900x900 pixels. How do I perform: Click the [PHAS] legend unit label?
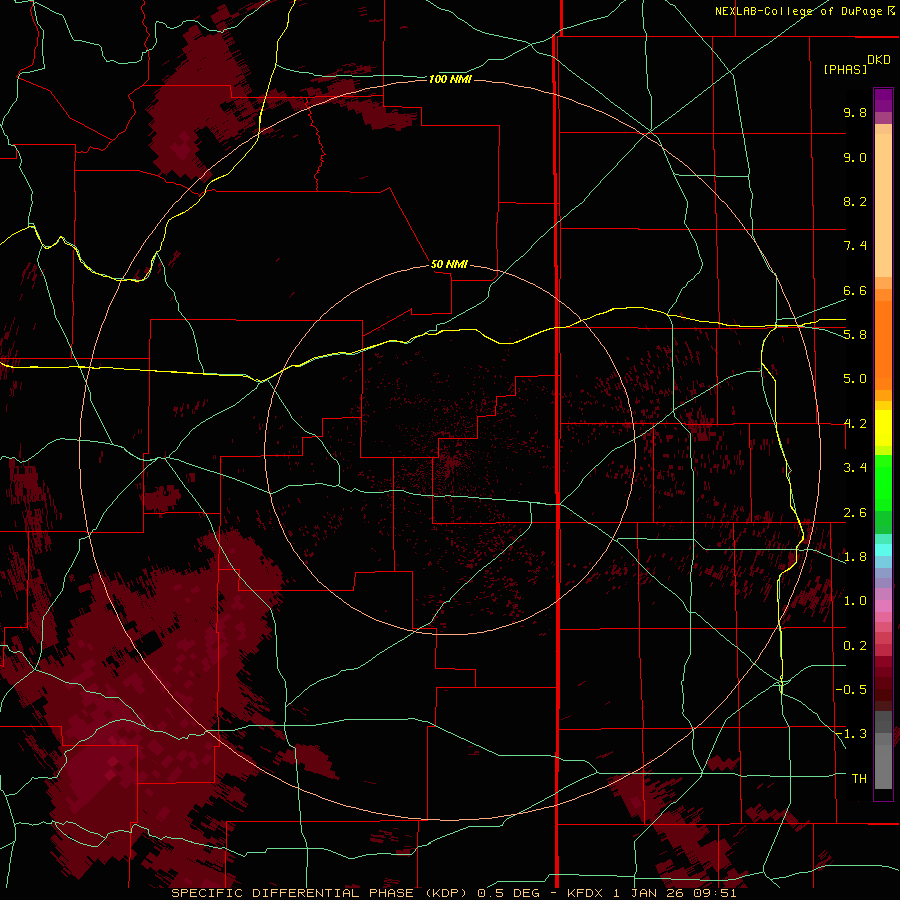pos(845,69)
